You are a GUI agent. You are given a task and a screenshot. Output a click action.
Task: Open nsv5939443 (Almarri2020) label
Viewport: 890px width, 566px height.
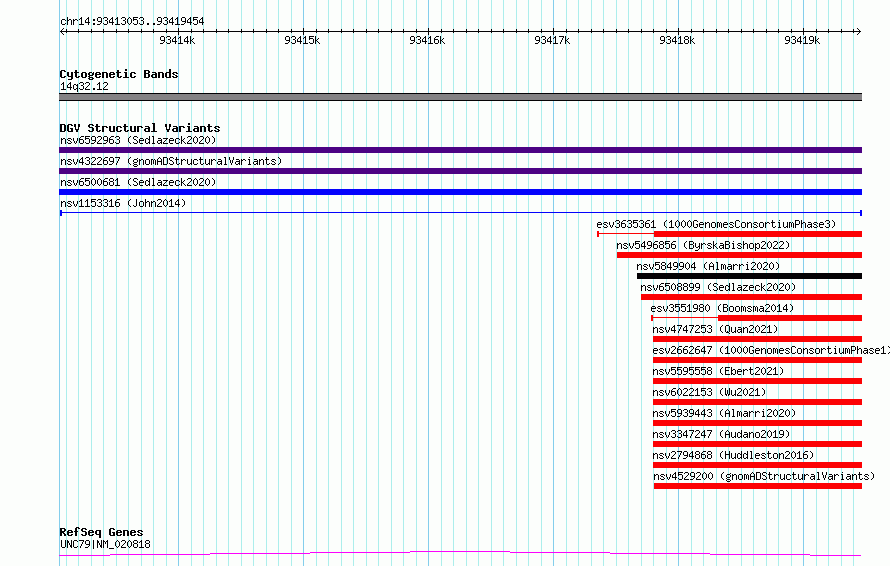point(724,413)
